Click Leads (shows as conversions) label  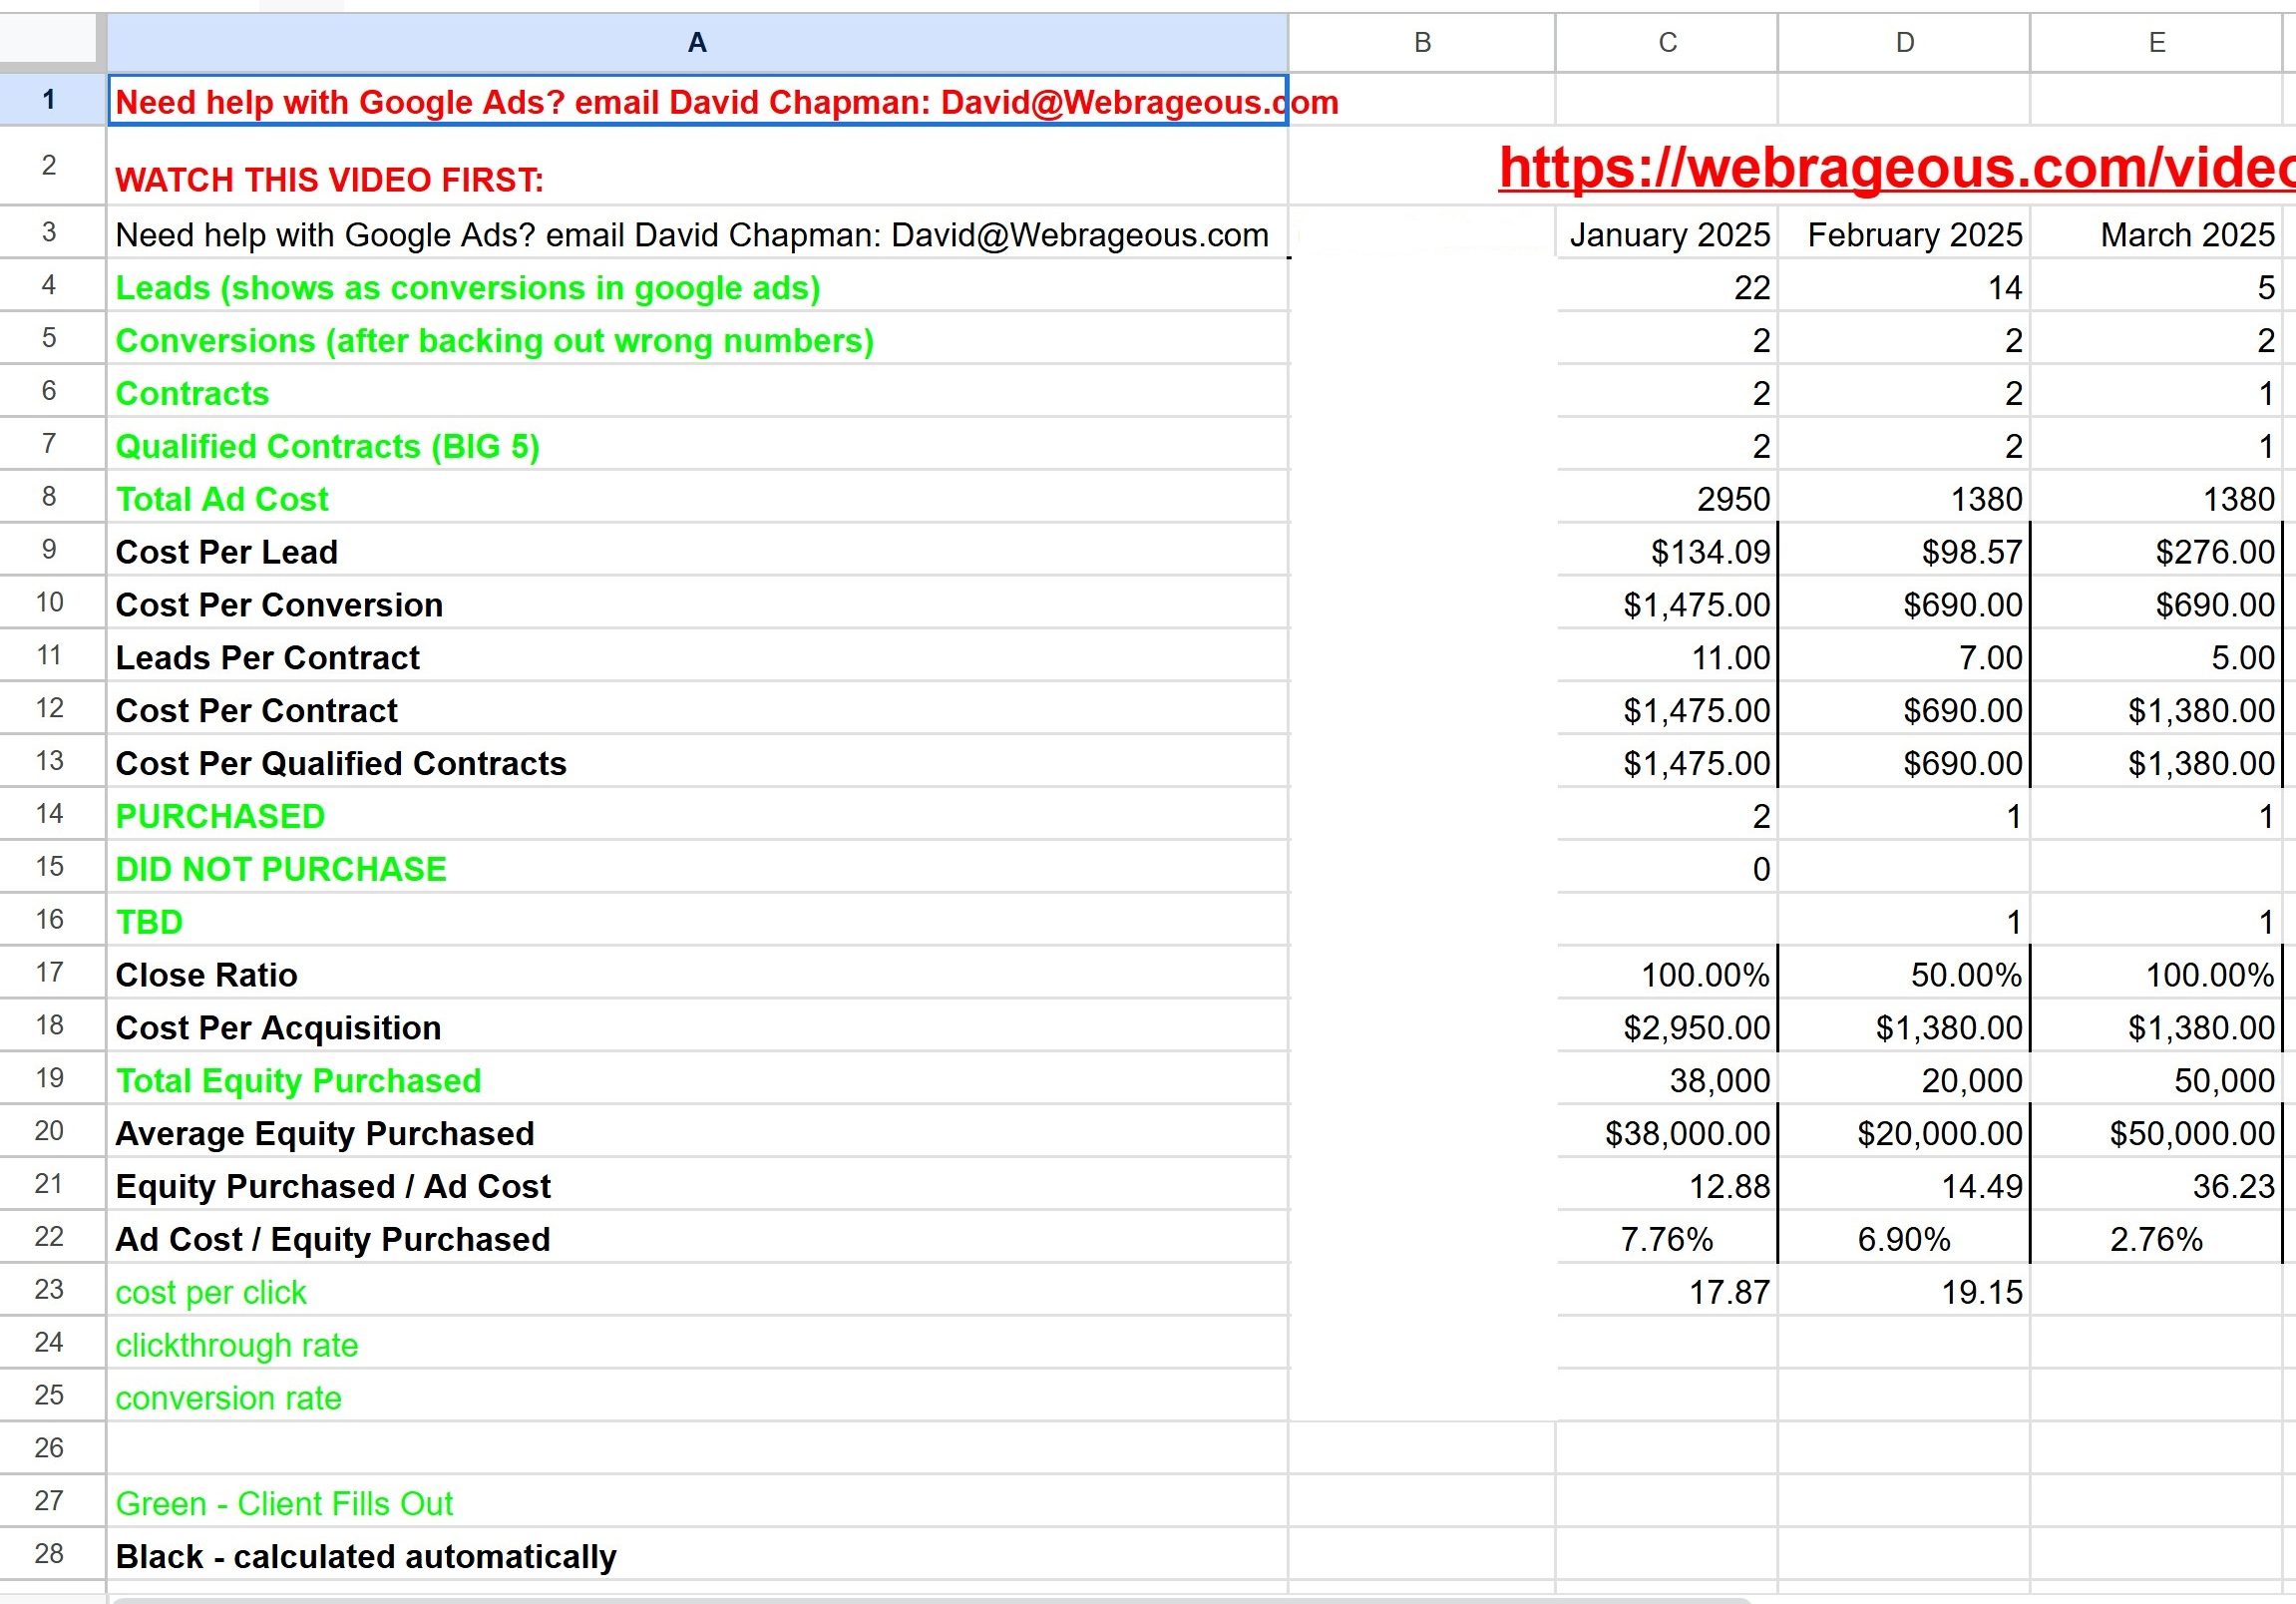pos(468,287)
